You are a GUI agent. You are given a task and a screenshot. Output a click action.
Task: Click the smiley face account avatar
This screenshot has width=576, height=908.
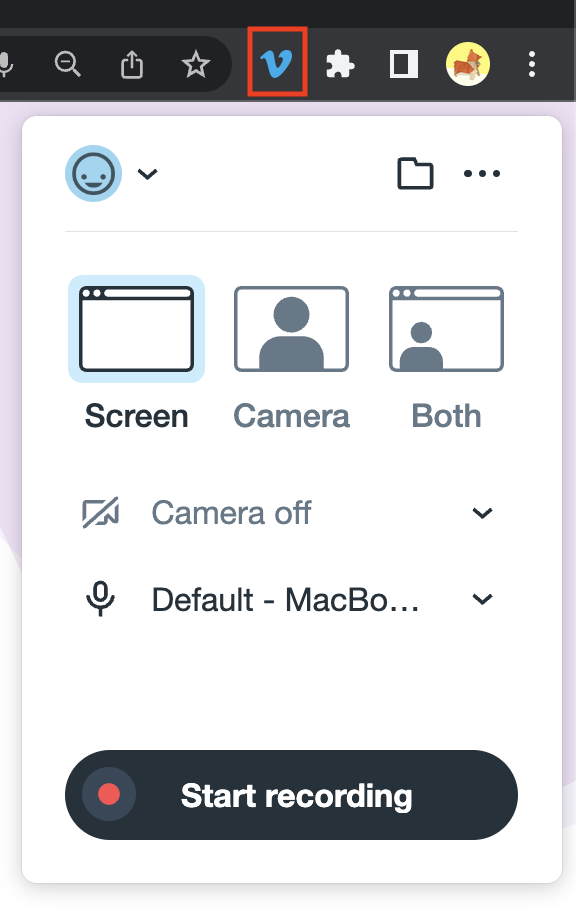(x=93, y=173)
